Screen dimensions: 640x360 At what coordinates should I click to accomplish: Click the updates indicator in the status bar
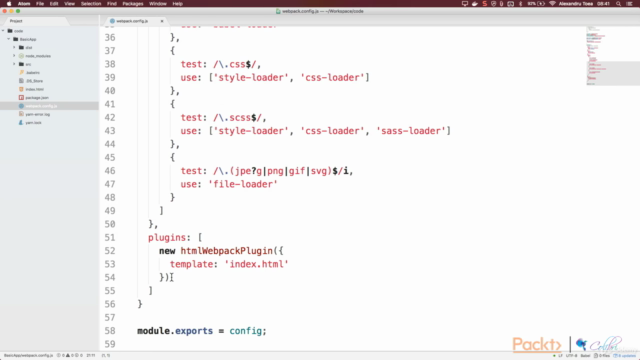[x=624, y=356]
